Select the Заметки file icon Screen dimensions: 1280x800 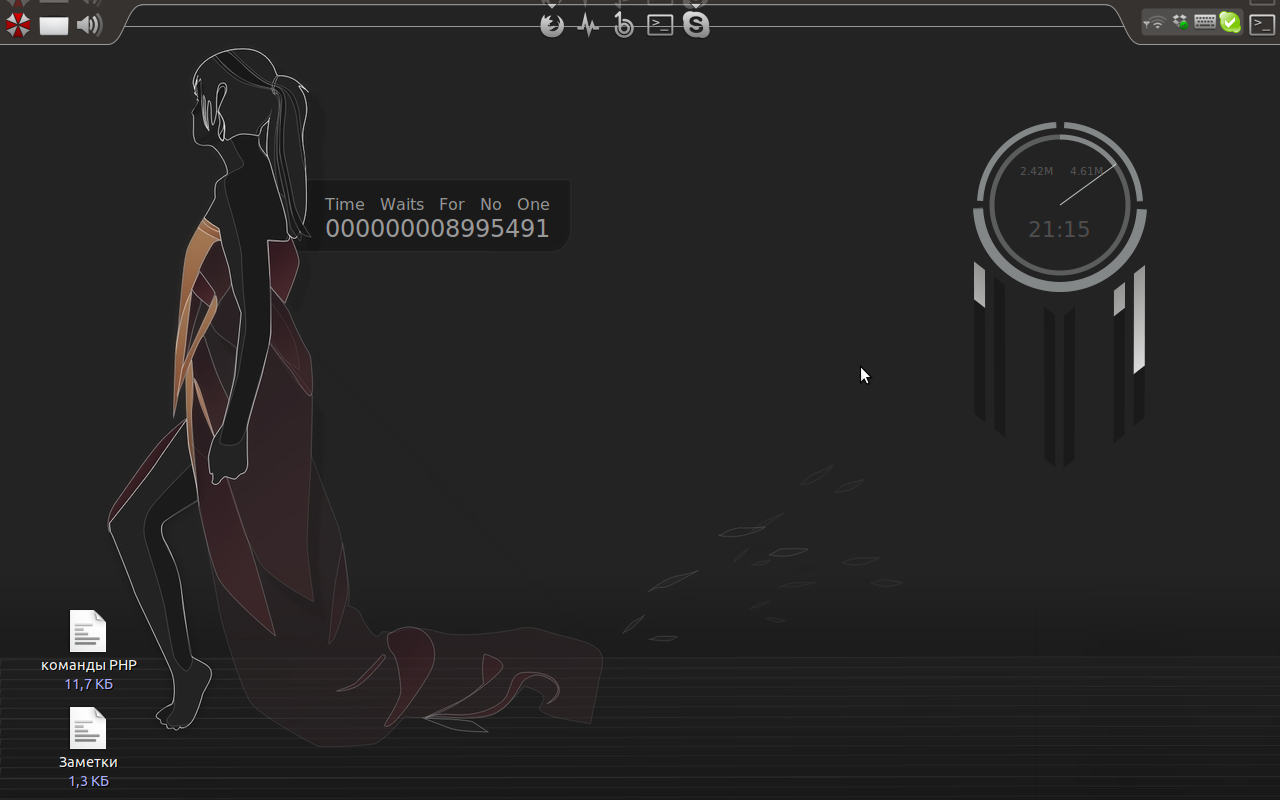pyautogui.click(x=88, y=728)
